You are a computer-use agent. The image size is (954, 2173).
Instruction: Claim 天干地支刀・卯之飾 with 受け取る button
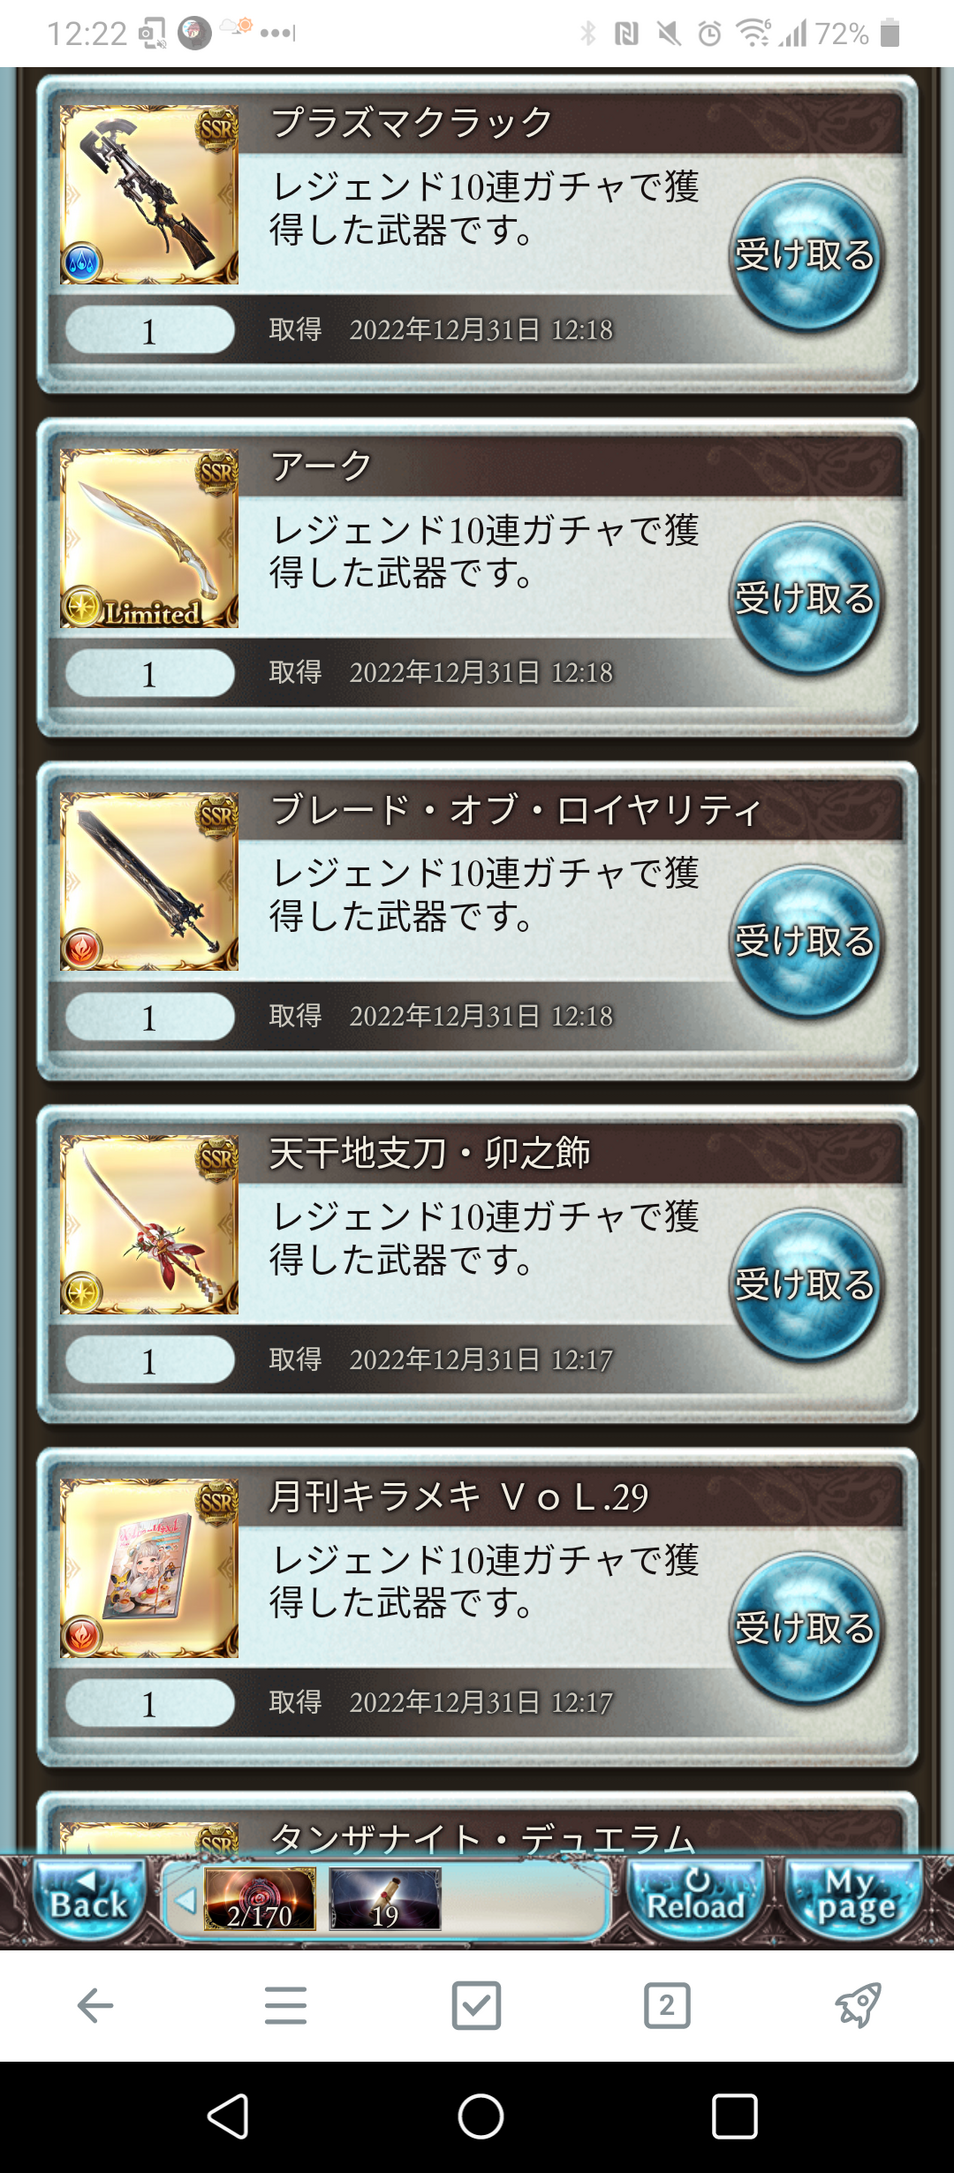point(805,1285)
